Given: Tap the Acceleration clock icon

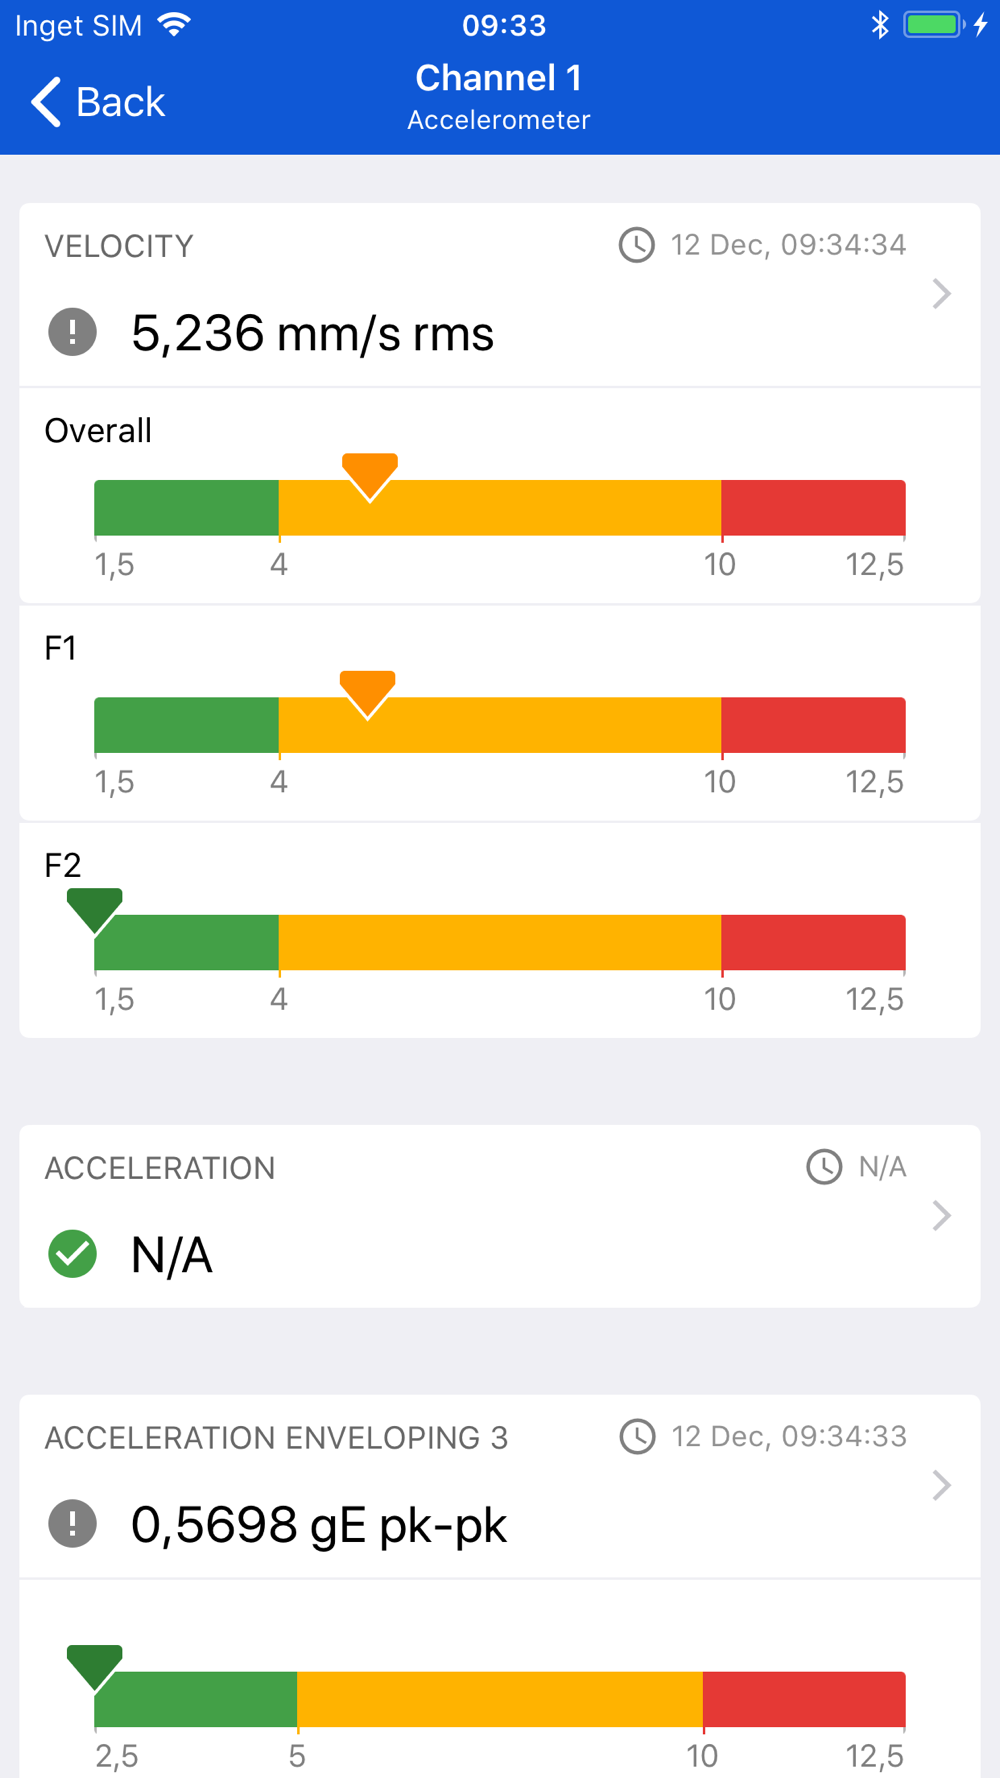Looking at the screenshot, I should [x=824, y=1167].
